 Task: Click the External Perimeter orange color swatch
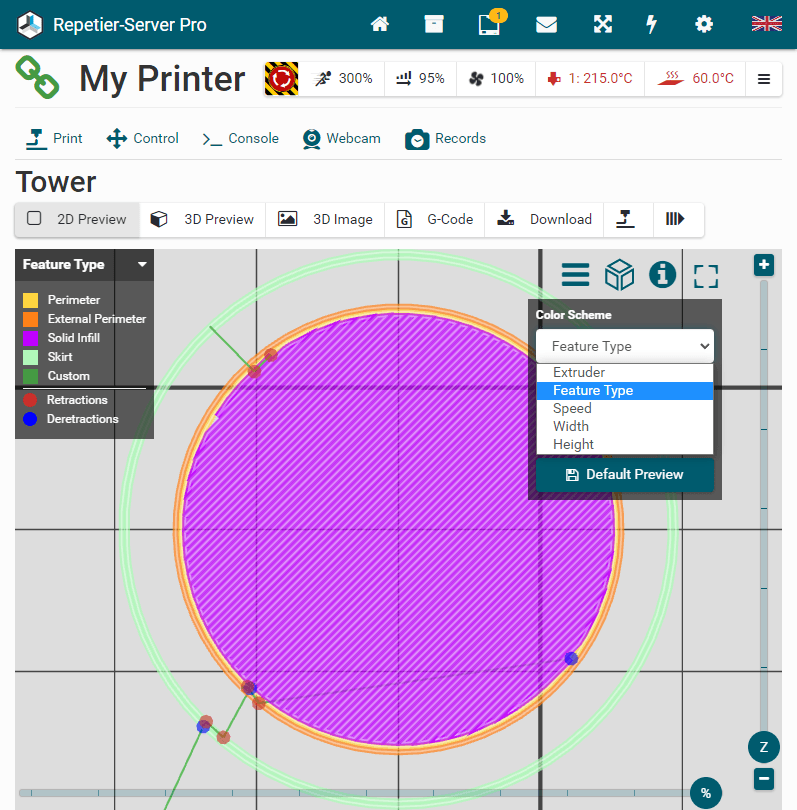click(x=31, y=319)
